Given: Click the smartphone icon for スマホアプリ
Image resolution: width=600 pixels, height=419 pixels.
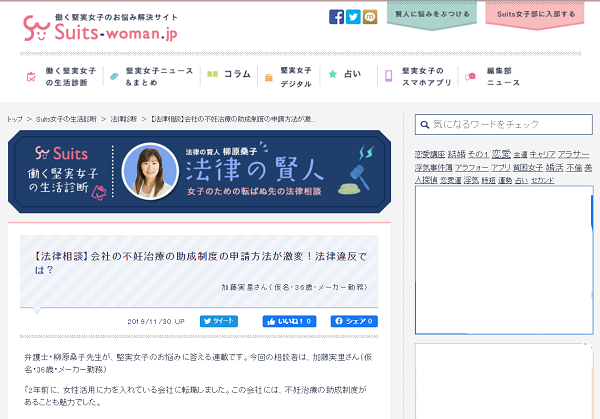Looking at the screenshot, I should click(x=388, y=75).
